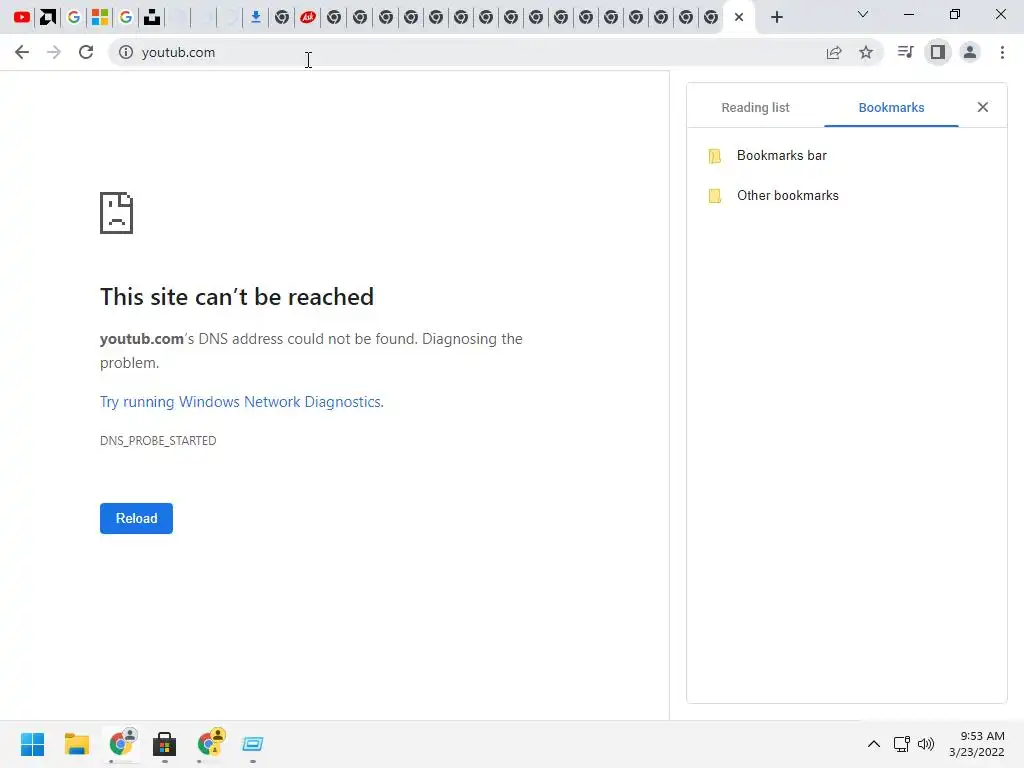Viewport: 1024px width, 768px height.
Task: Expand Other bookmarks folder
Action: click(846, 195)
